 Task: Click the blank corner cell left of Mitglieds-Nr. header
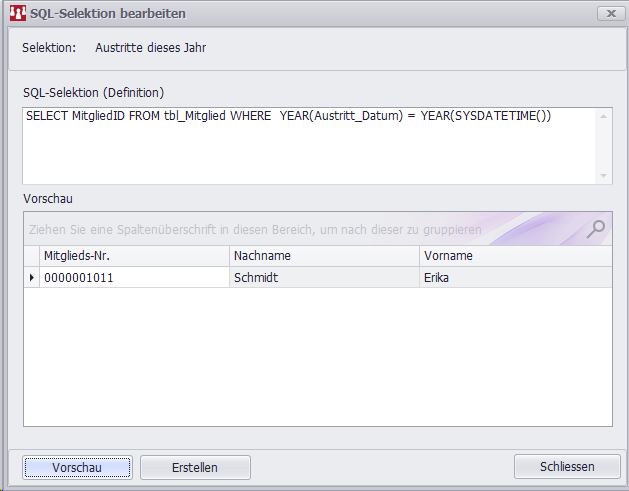[x=31, y=256]
